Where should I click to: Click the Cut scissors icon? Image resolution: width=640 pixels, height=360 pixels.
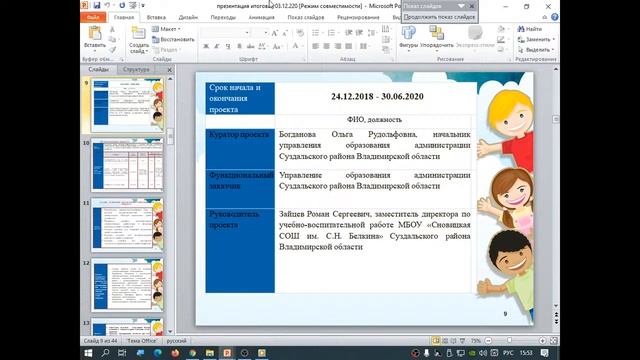(112, 29)
